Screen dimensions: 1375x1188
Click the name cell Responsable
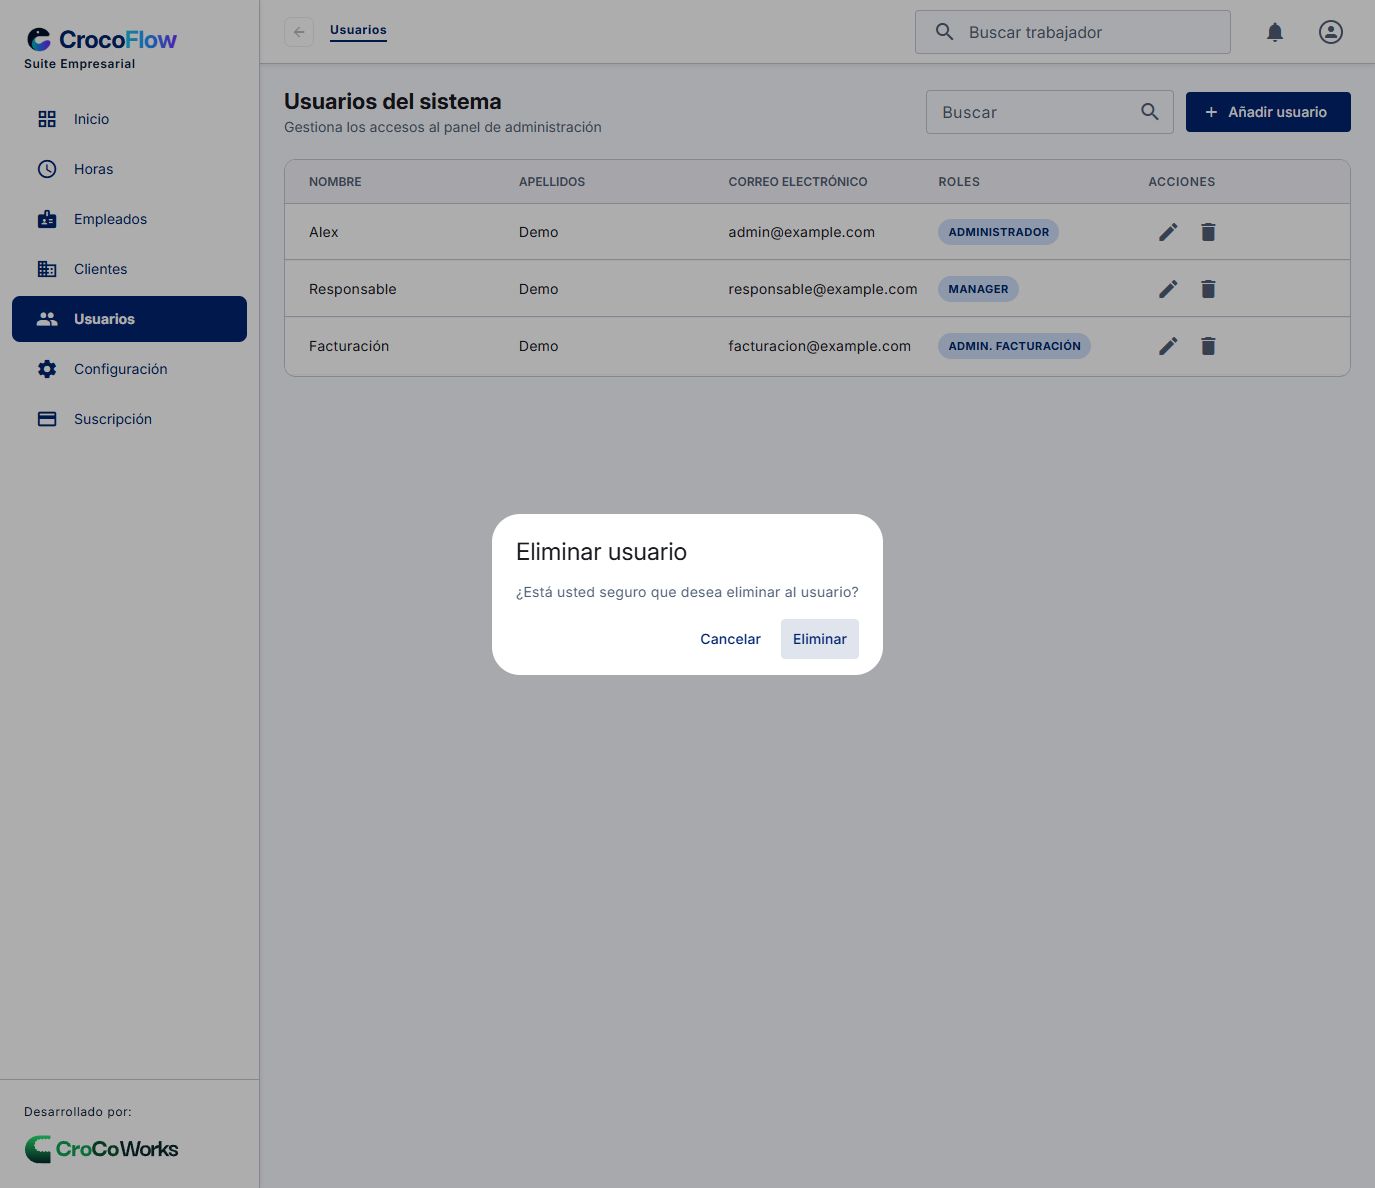tap(353, 289)
